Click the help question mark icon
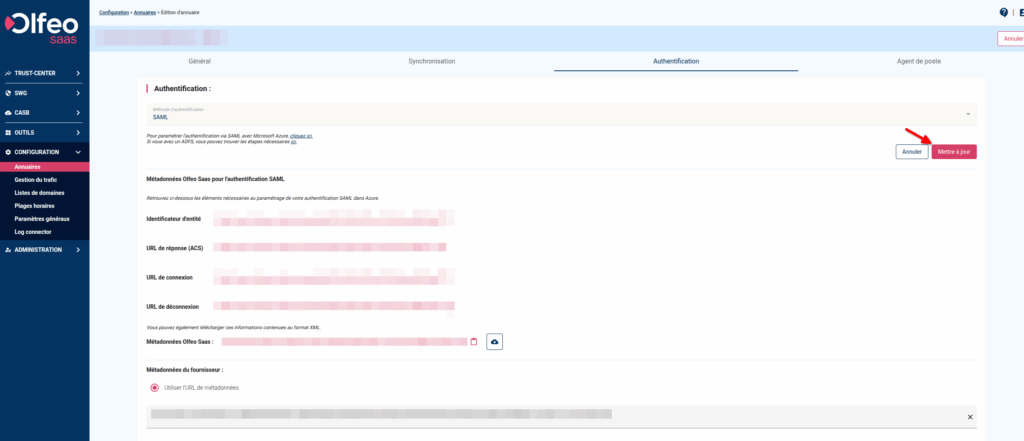 pyautogui.click(x=1004, y=12)
